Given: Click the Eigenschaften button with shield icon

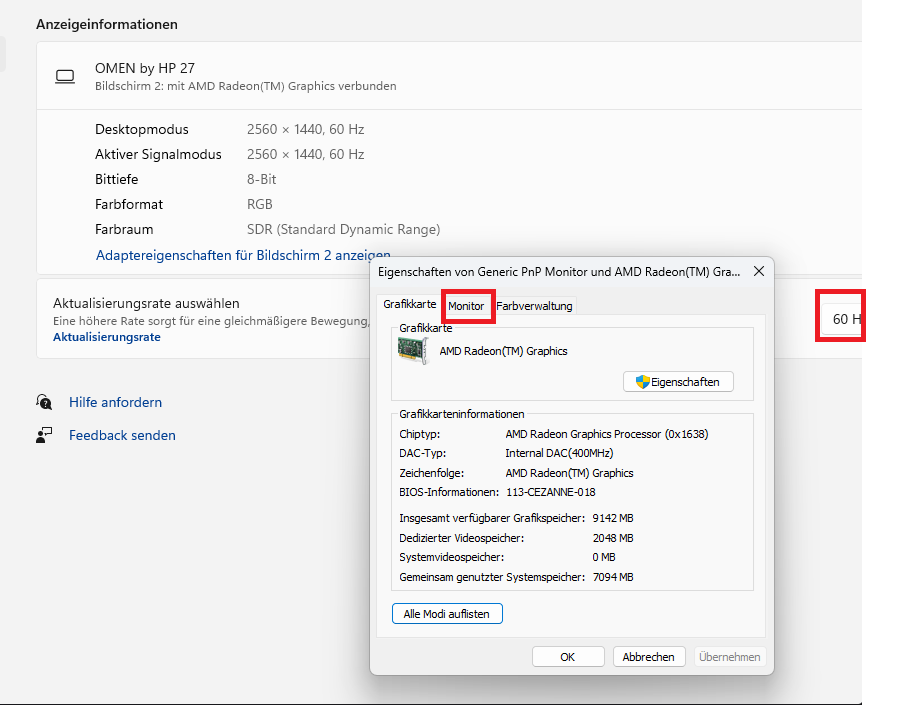Looking at the screenshot, I should (678, 382).
